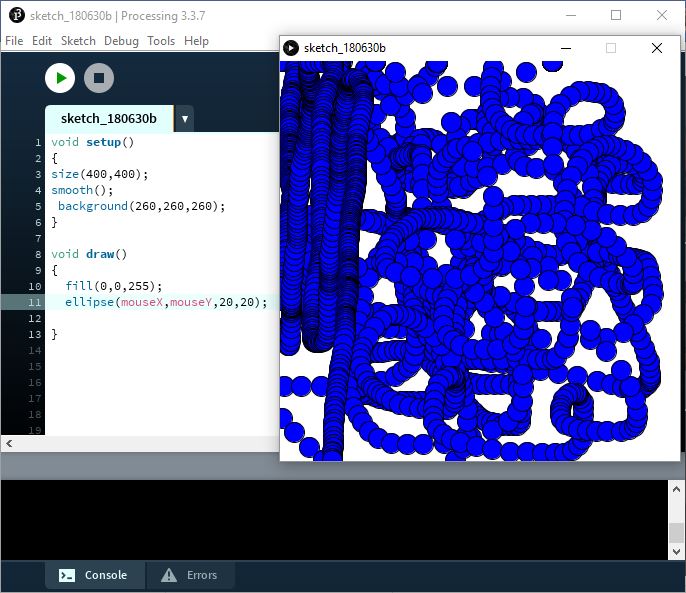
Task: Click the console scrollbar thumb
Action: pos(676,532)
